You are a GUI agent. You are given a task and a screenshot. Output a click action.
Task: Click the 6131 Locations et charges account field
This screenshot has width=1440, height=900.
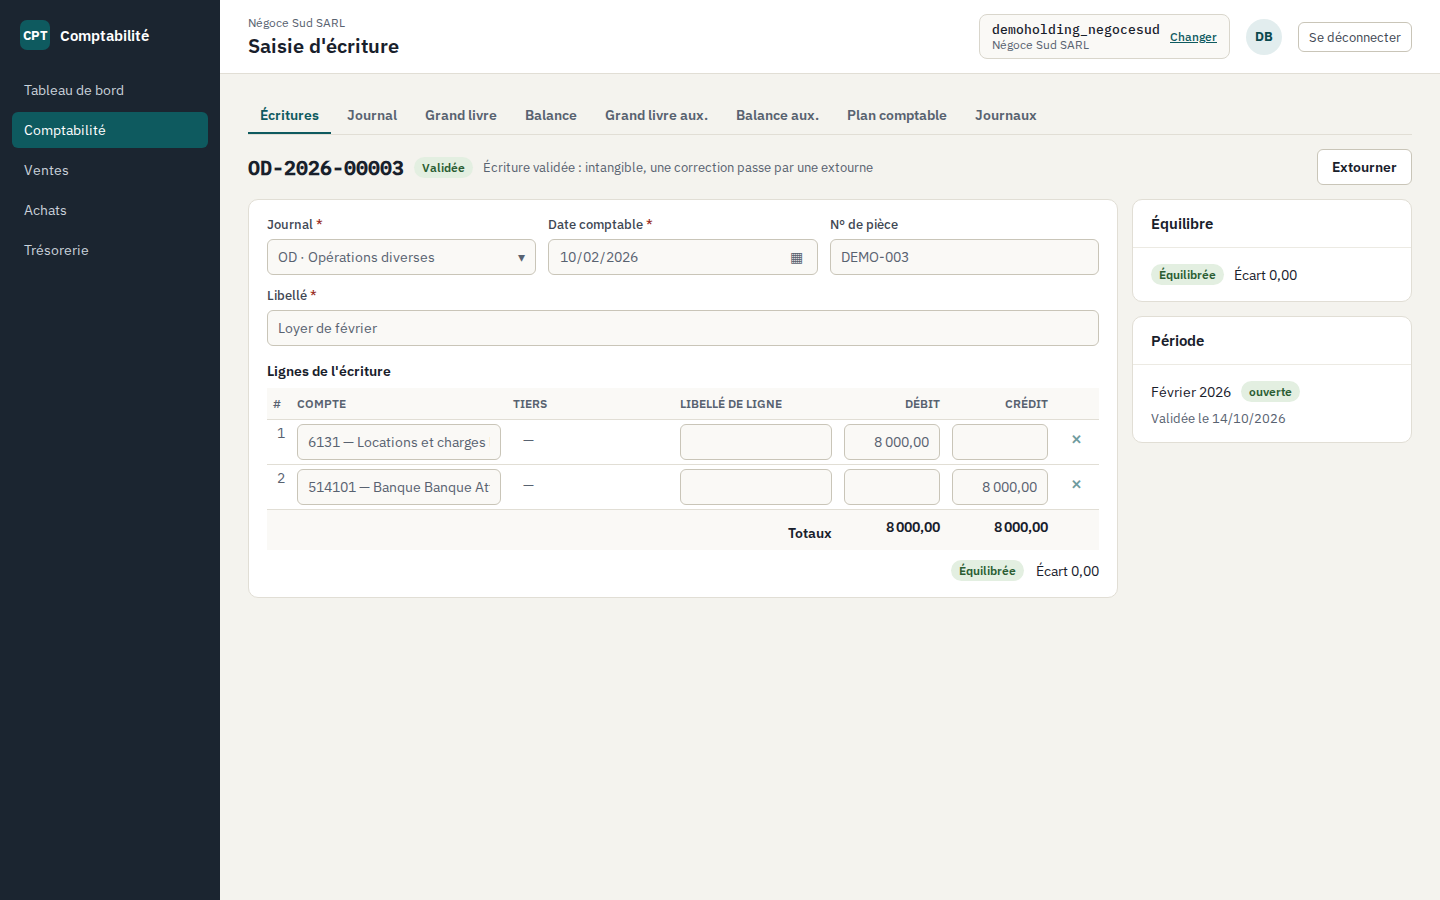tap(399, 442)
